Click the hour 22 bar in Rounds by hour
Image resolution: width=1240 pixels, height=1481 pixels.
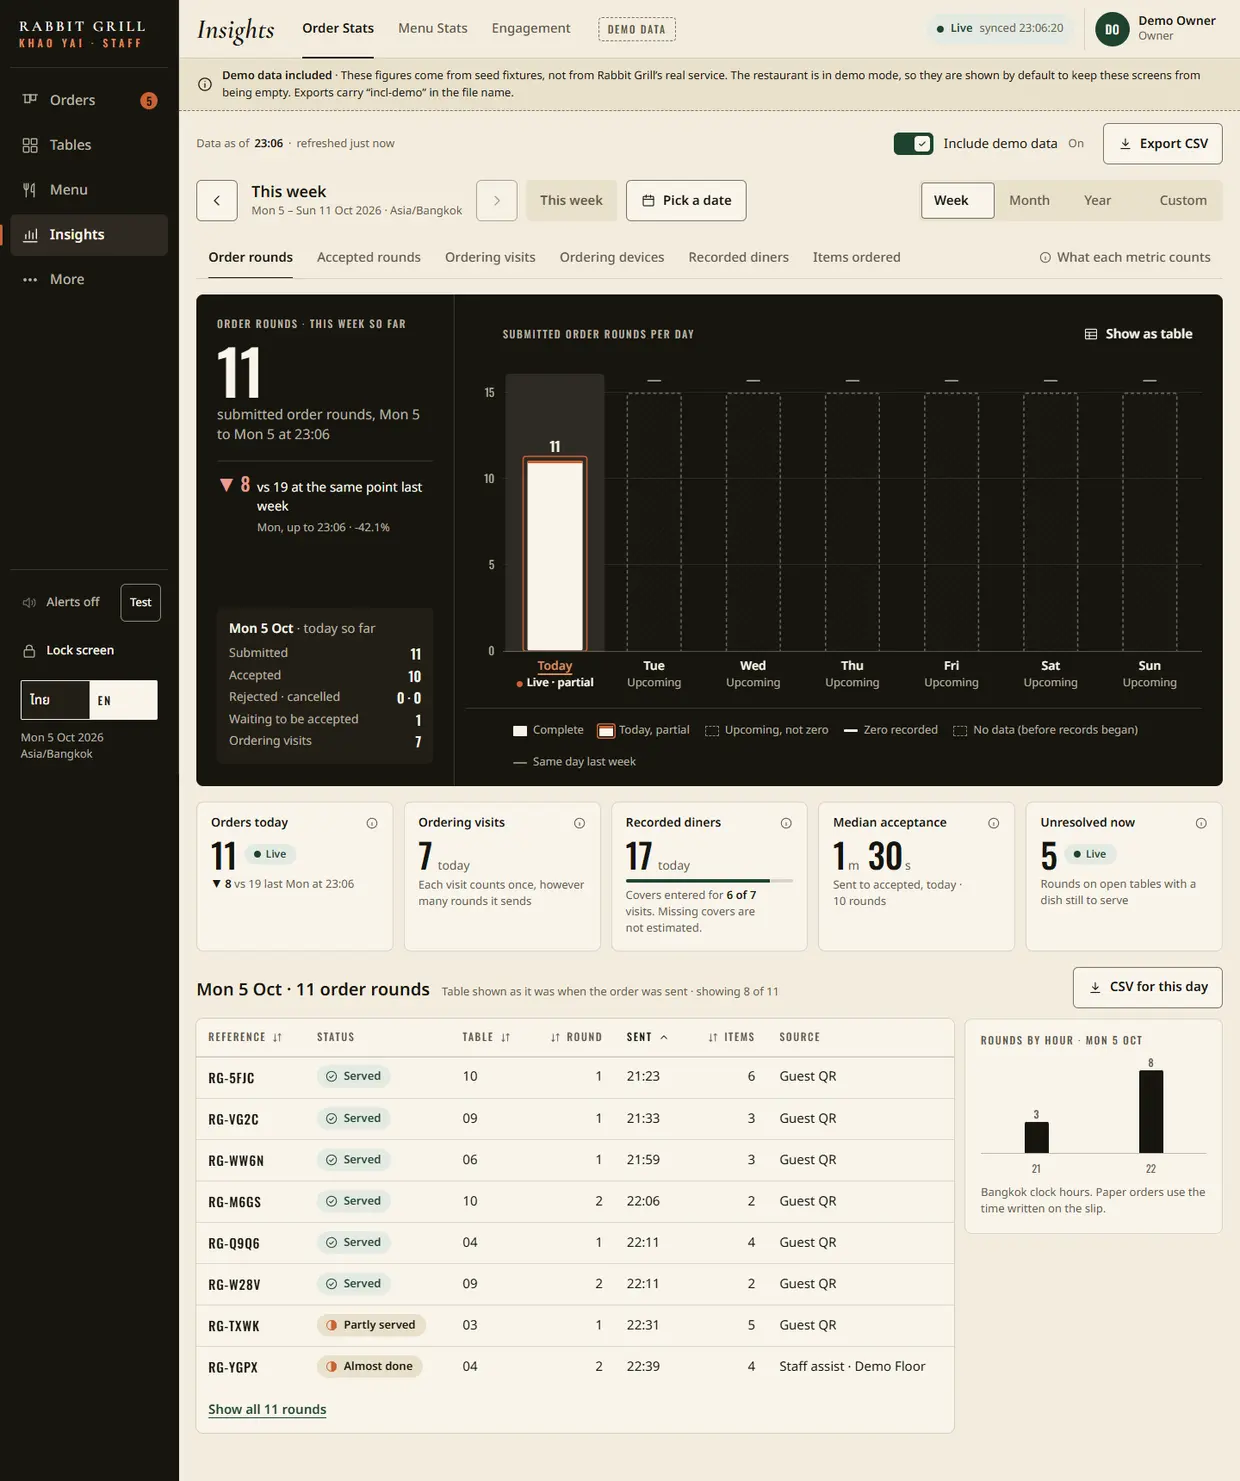pos(1151,1112)
